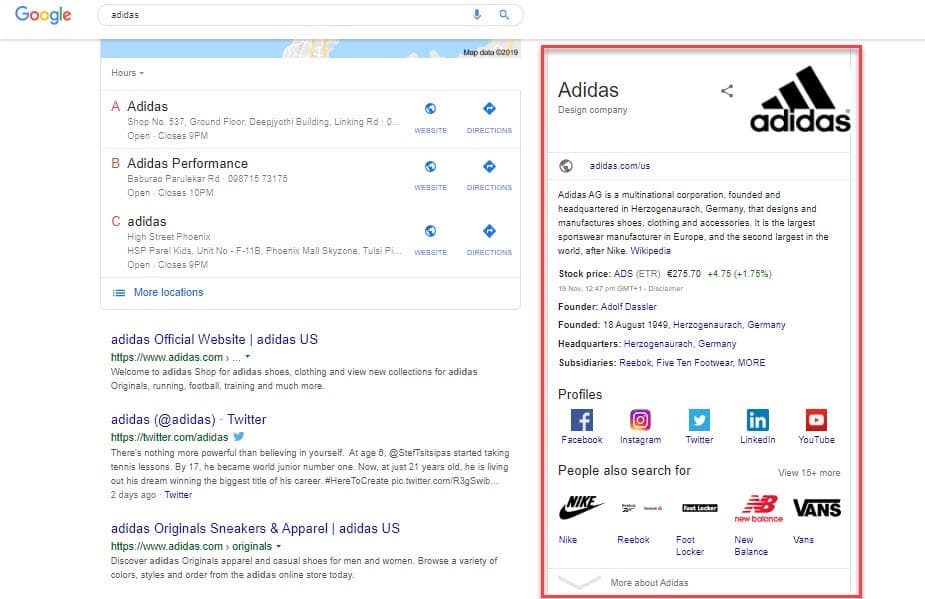The height and width of the screenshot is (599, 925).
Task: Get directions to Adidas Performance
Action: tap(489, 175)
